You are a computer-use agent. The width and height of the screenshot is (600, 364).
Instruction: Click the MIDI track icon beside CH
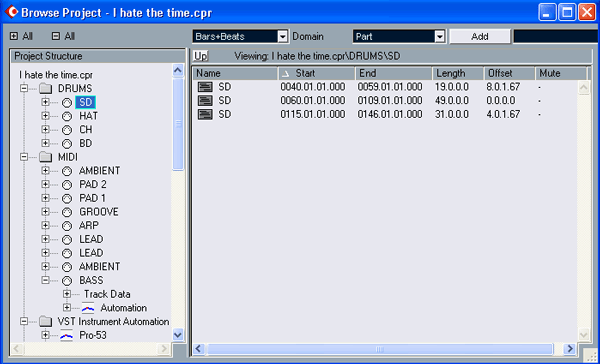tap(67, 130)
